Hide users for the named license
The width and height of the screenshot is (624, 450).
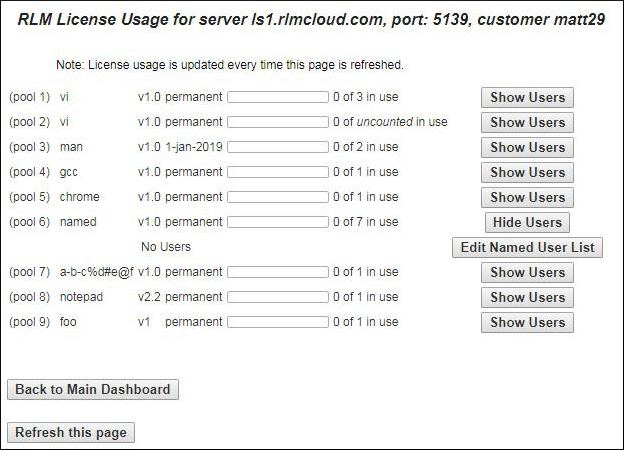click(527, 222)
